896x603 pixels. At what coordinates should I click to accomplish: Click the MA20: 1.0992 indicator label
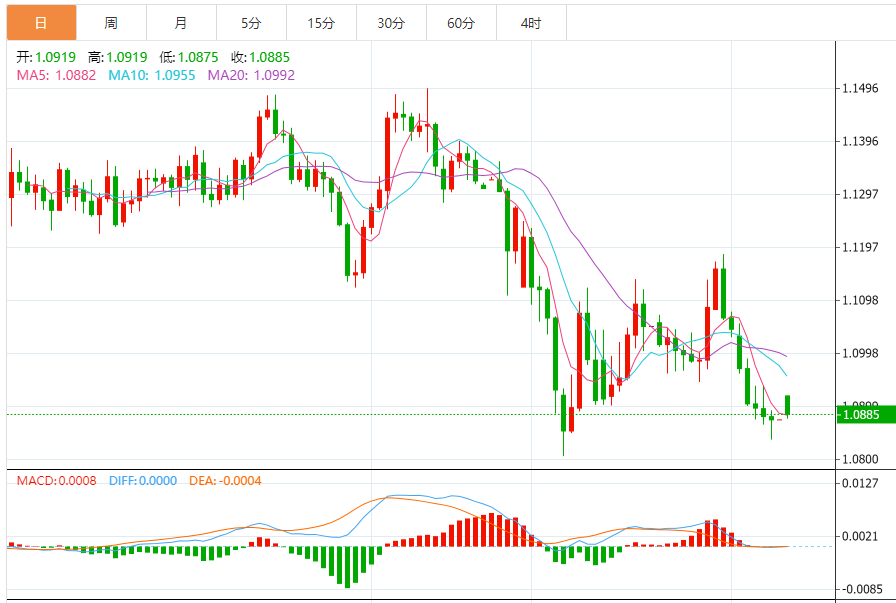(251, 75)
